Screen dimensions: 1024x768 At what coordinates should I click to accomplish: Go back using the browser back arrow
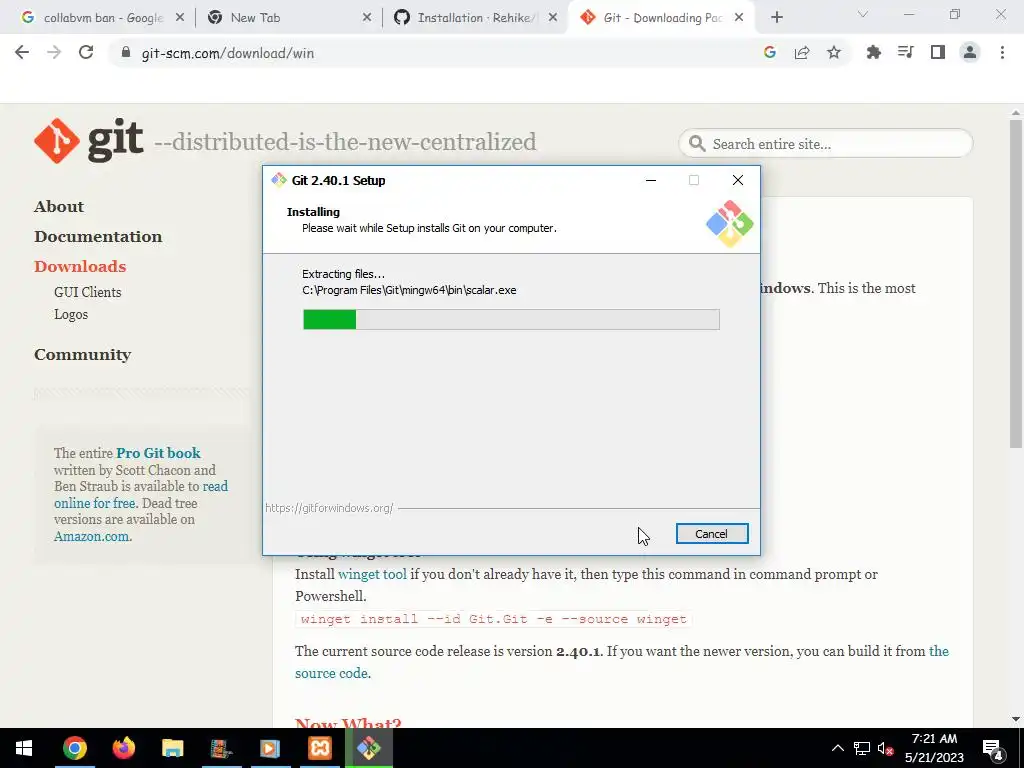point(22,52)
